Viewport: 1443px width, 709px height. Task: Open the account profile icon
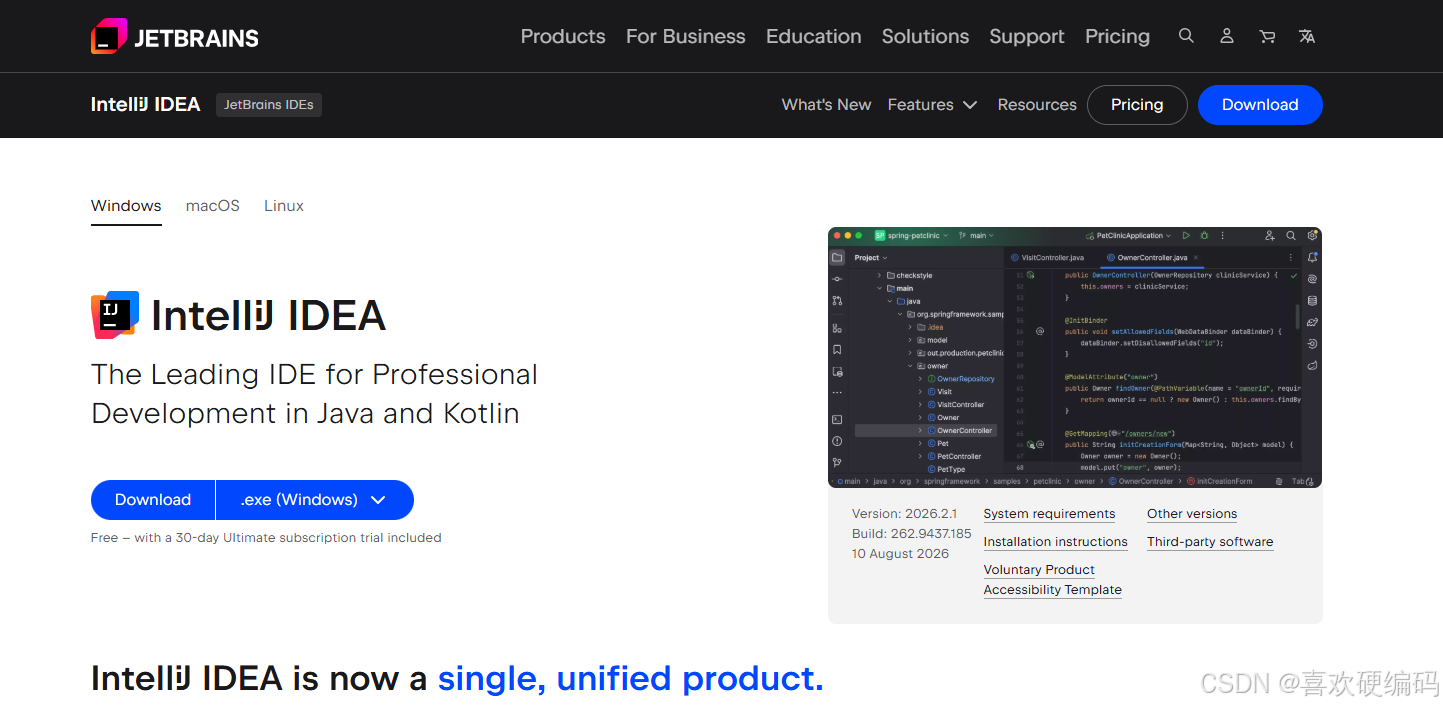pyautogui.click(x=1227, y=36)
